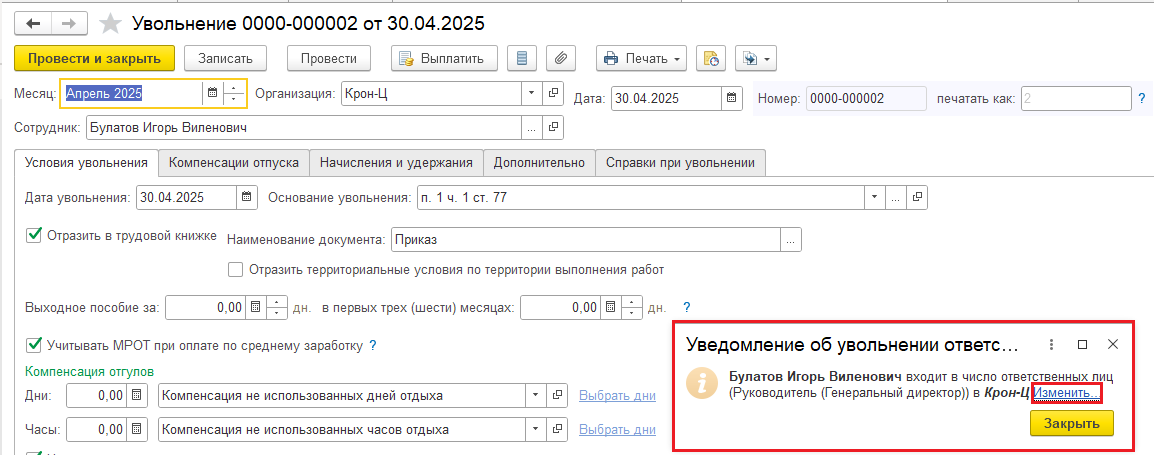Open the help question mark beside the severance fields
This screenshot has width=1154, height=455.
click(x=687, y=307)
